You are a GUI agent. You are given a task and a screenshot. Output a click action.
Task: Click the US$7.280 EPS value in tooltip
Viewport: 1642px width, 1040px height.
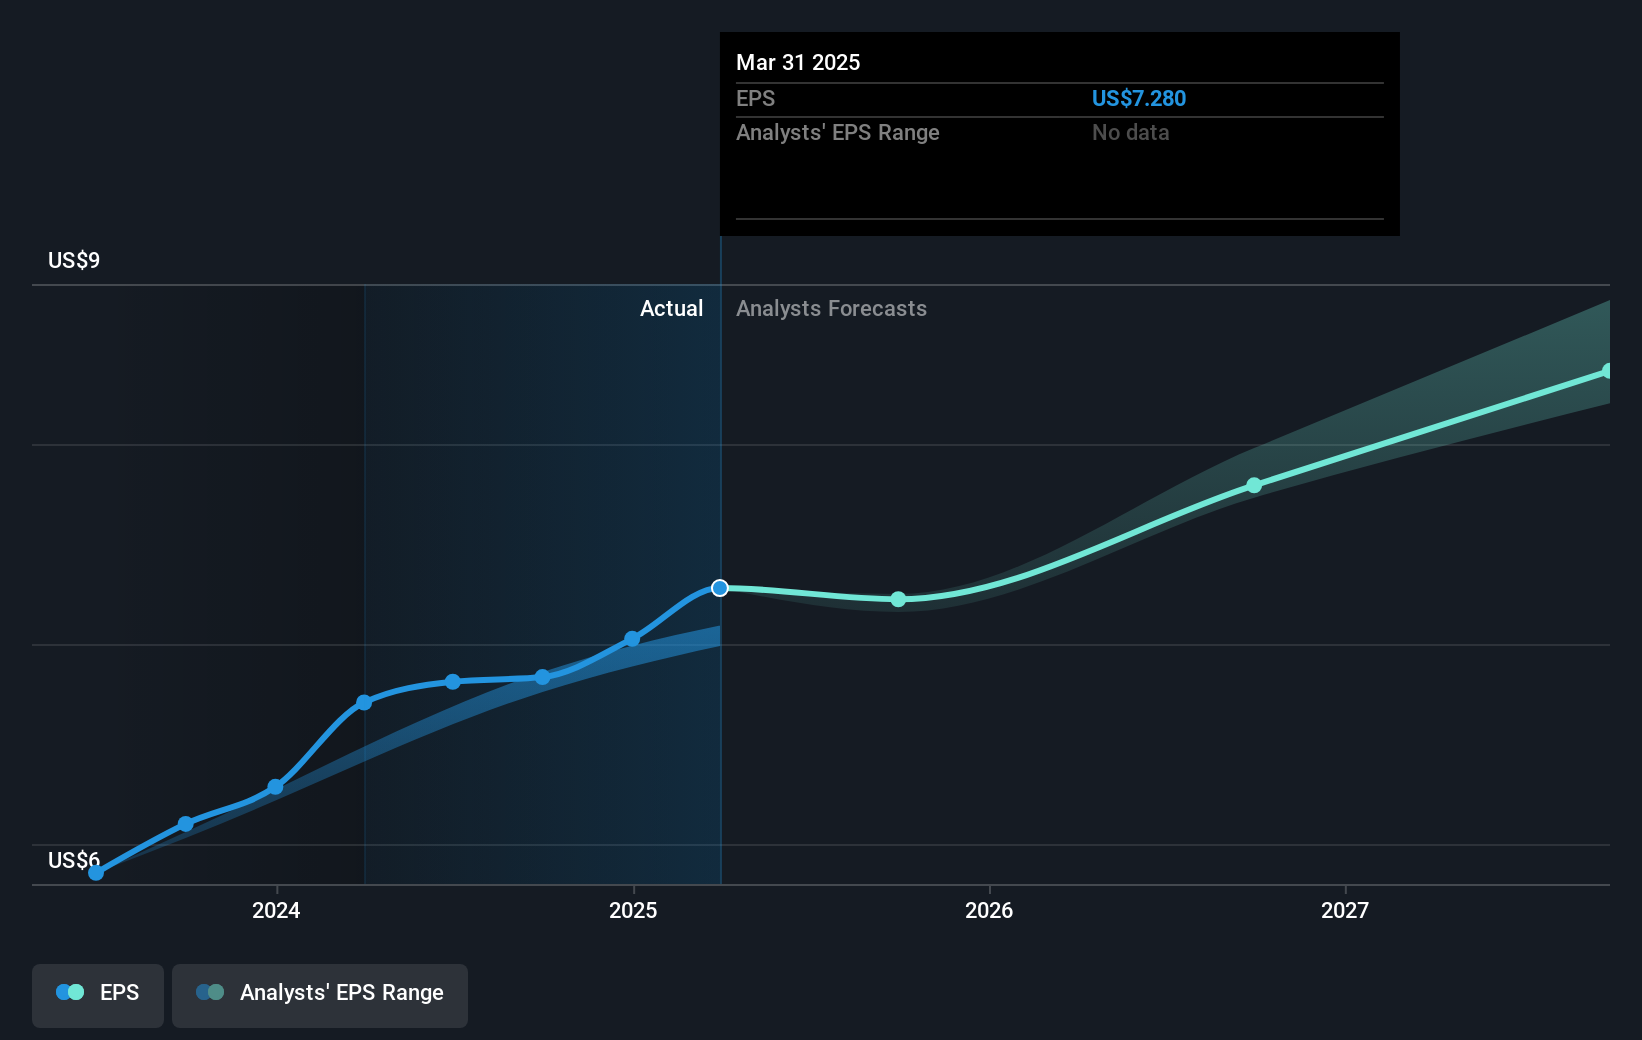[1139, 98]
